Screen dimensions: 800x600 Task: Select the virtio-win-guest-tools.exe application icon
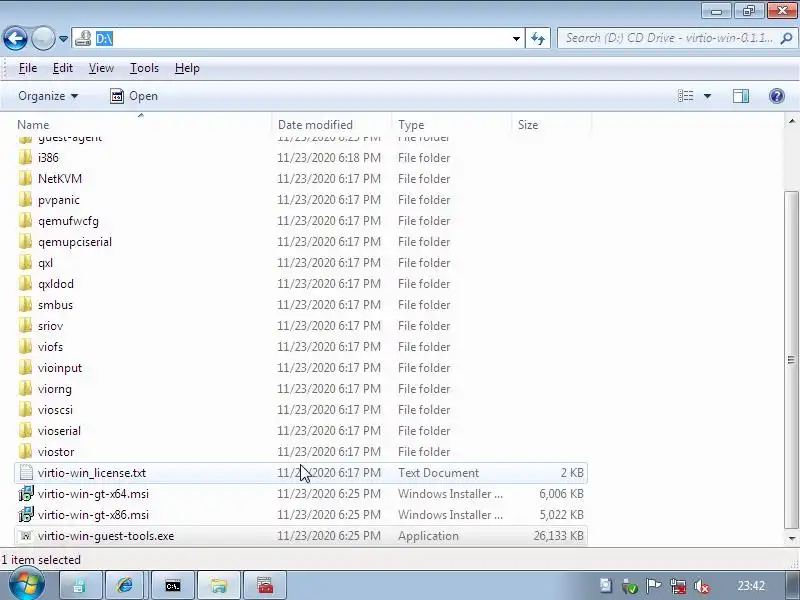[x=26, y=536]
